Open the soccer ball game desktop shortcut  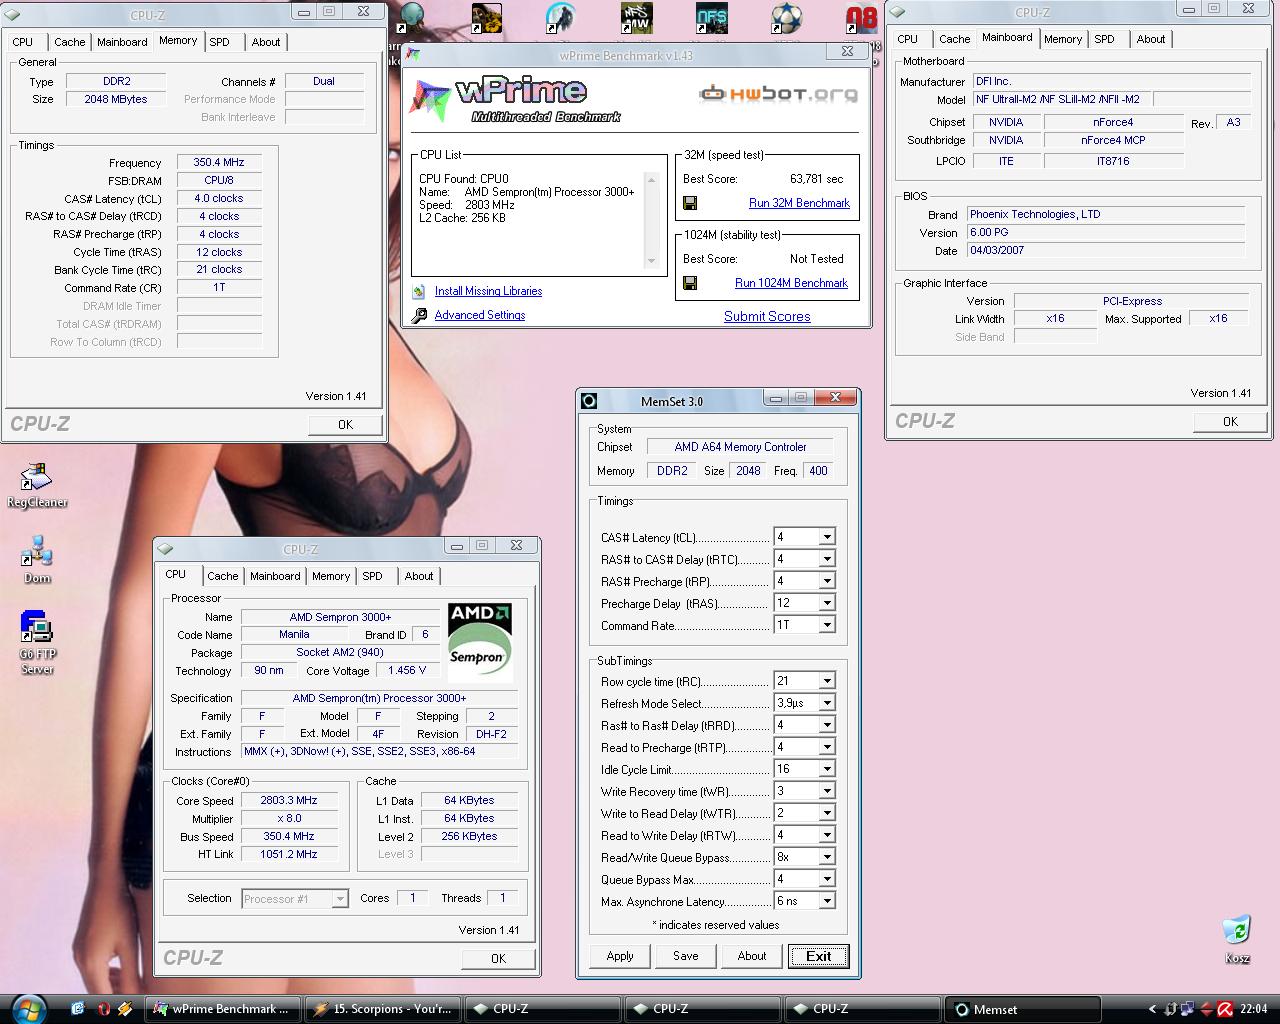(x=787, y=18)
